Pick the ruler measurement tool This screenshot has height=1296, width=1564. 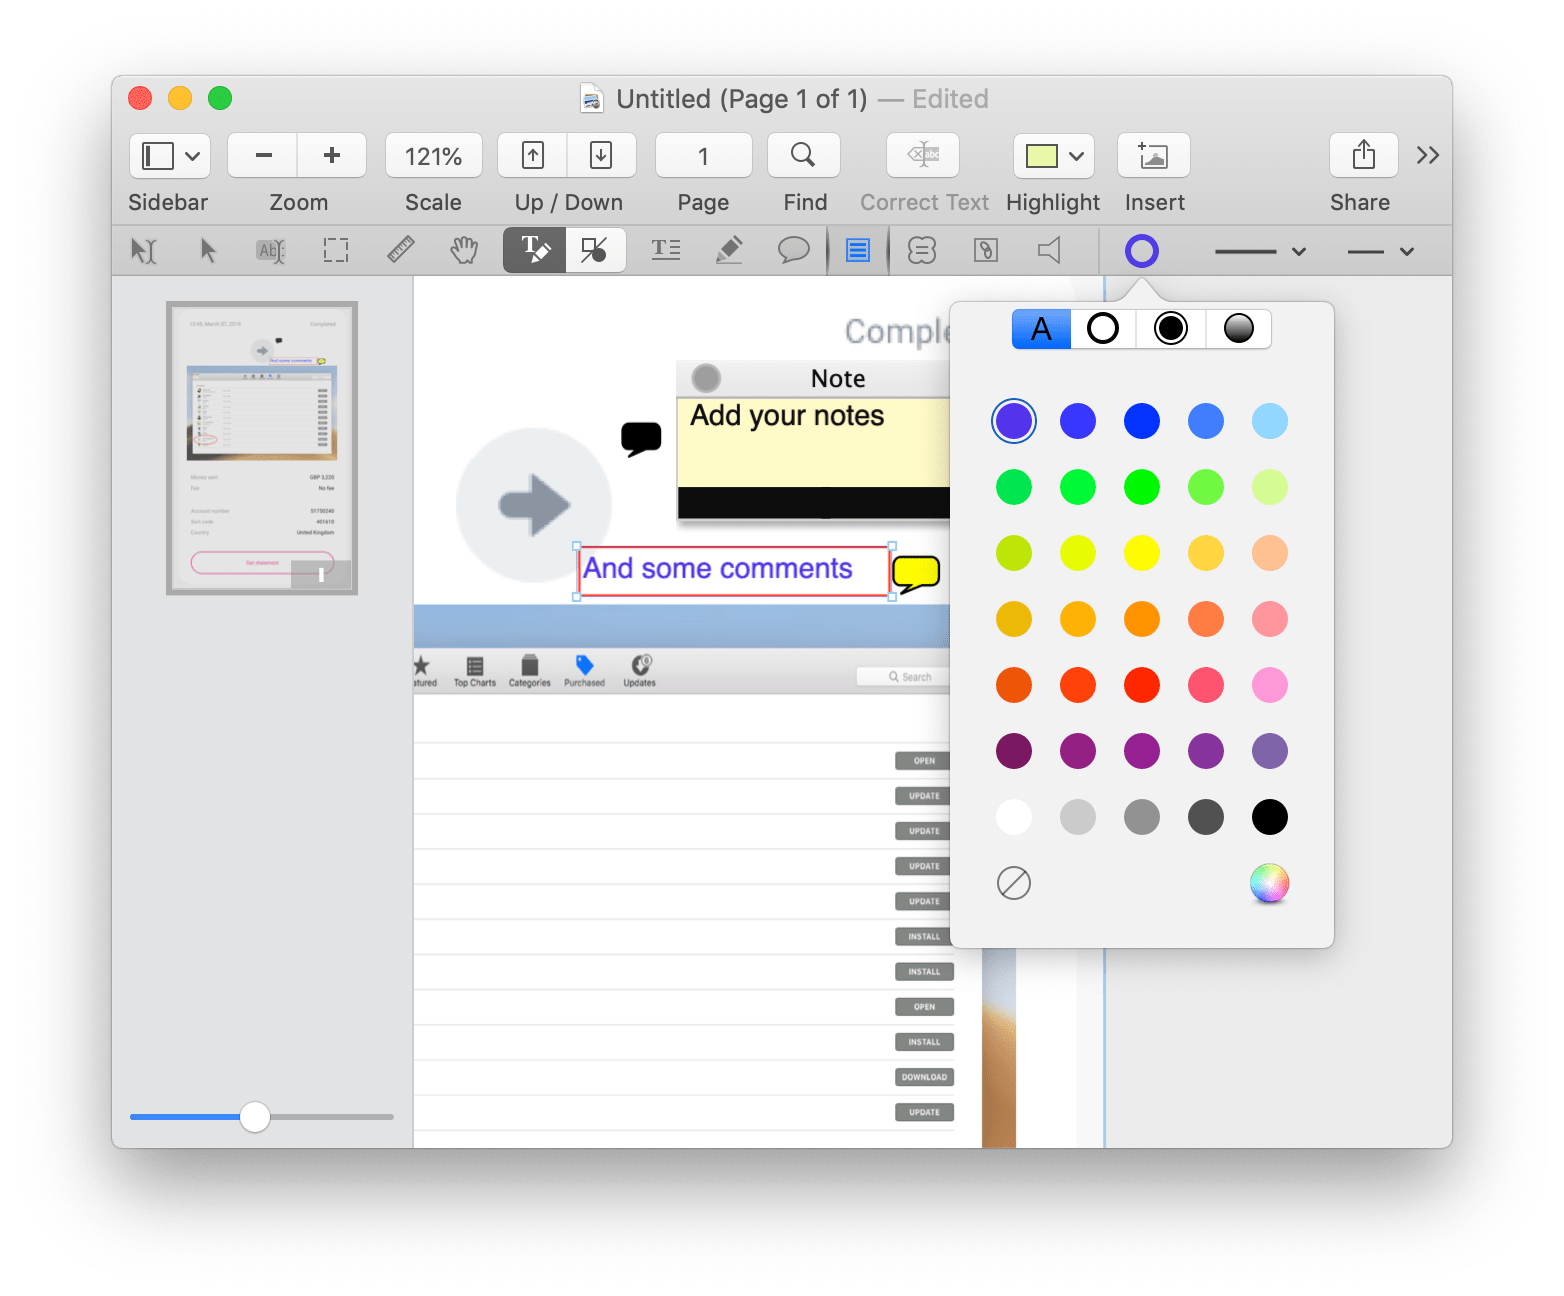400,250
